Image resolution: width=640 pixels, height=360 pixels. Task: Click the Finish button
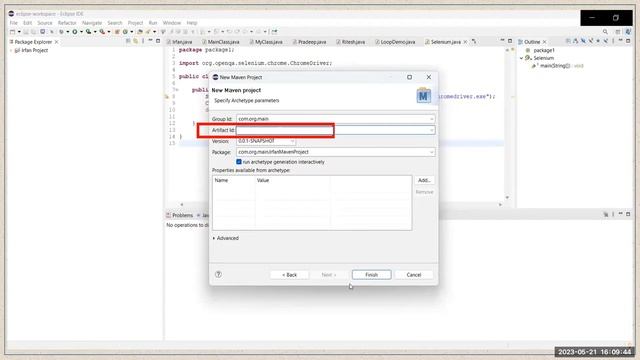pos(371,275)
